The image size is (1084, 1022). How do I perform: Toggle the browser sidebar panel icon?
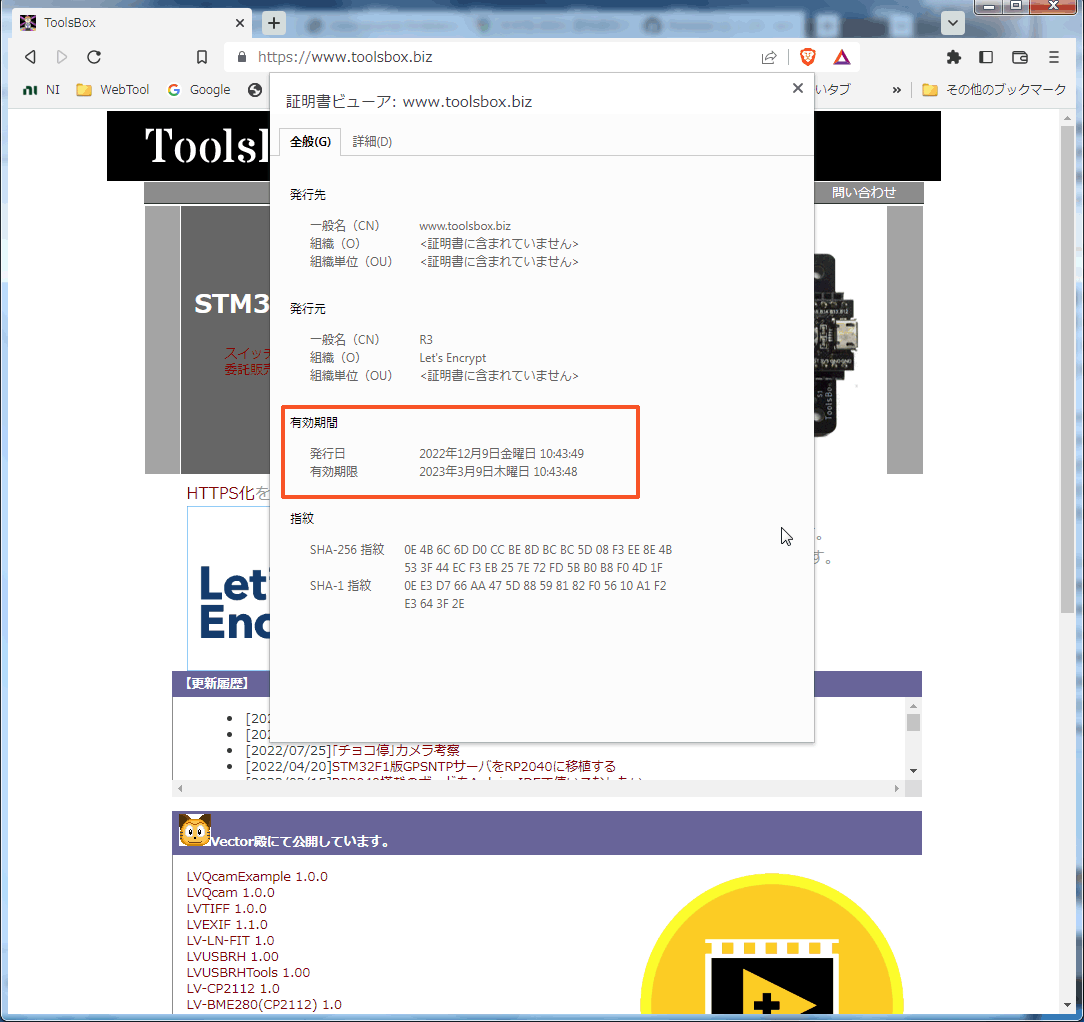(x=986, y=57)
